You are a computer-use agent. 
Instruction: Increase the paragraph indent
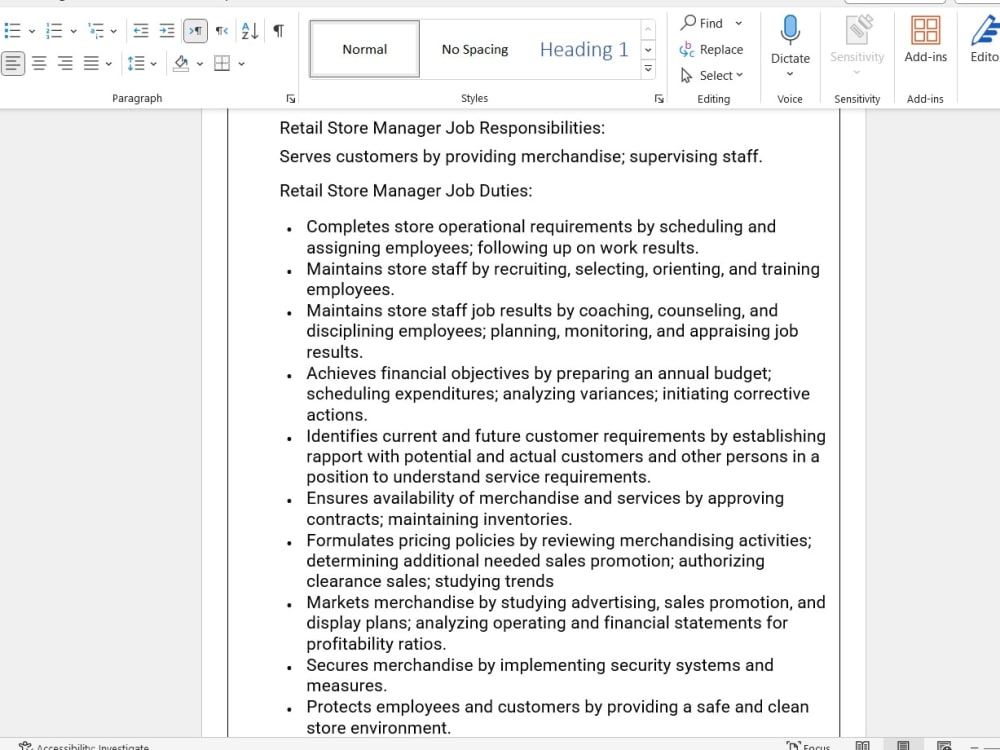pyautogui.click(x=167, y=30)
